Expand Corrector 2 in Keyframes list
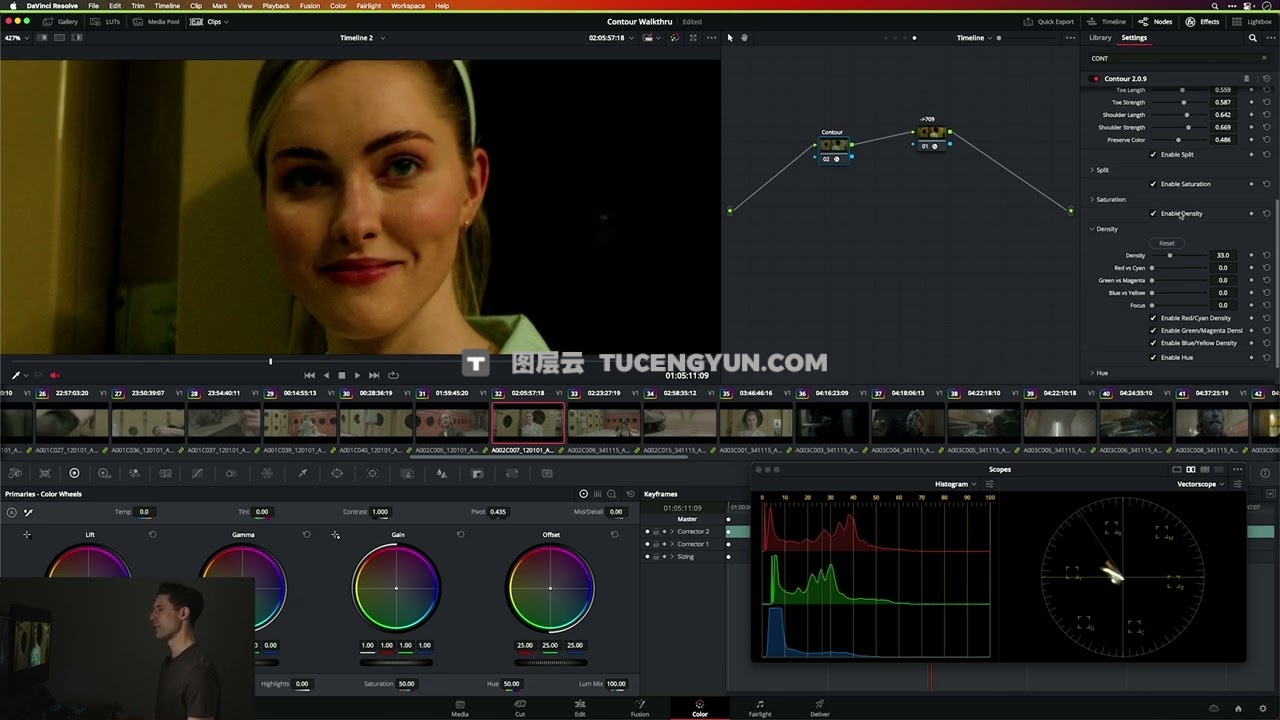The height and width of the screenshot is (720, 1280). tap(672, 532)
